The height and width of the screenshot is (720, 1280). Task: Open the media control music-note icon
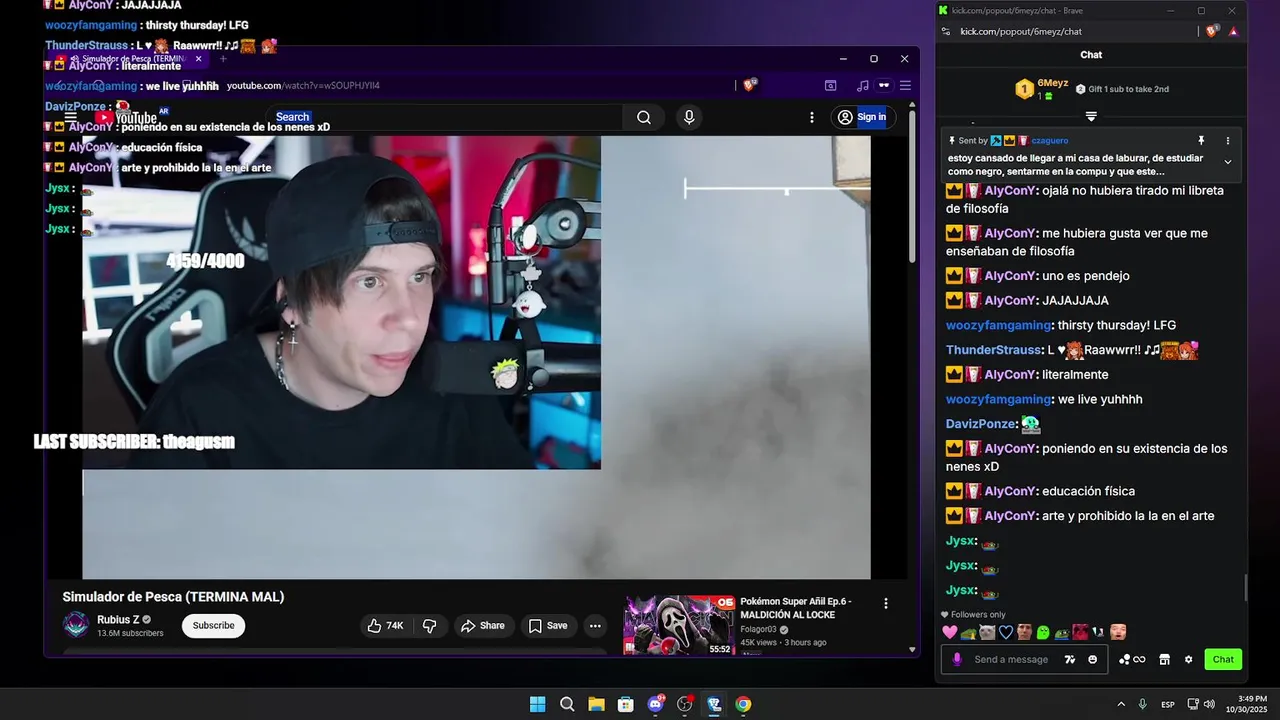[x=862, y=86]
